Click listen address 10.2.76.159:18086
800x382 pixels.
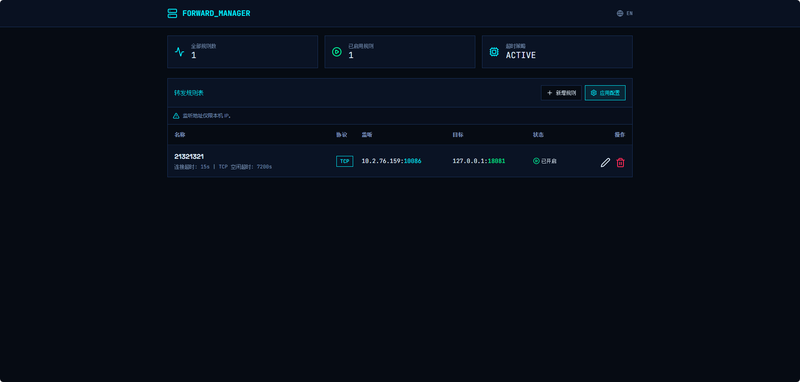[391, 161]
